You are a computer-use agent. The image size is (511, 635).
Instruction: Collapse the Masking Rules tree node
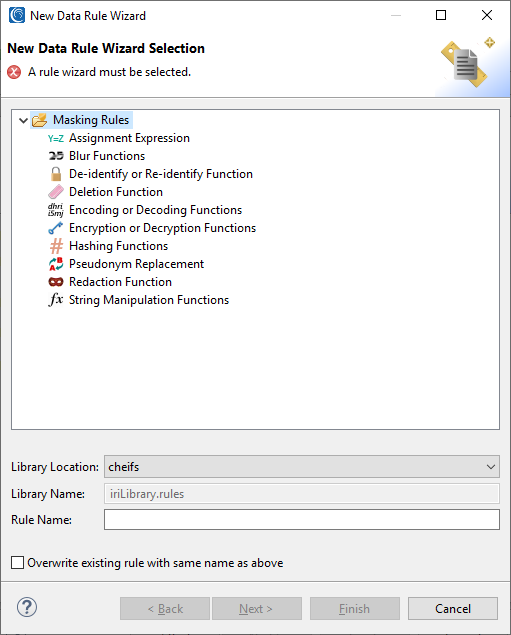click(23, 120)
